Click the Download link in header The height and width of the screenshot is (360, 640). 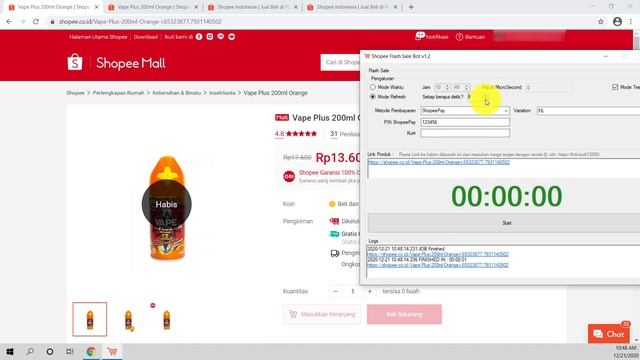146,37
